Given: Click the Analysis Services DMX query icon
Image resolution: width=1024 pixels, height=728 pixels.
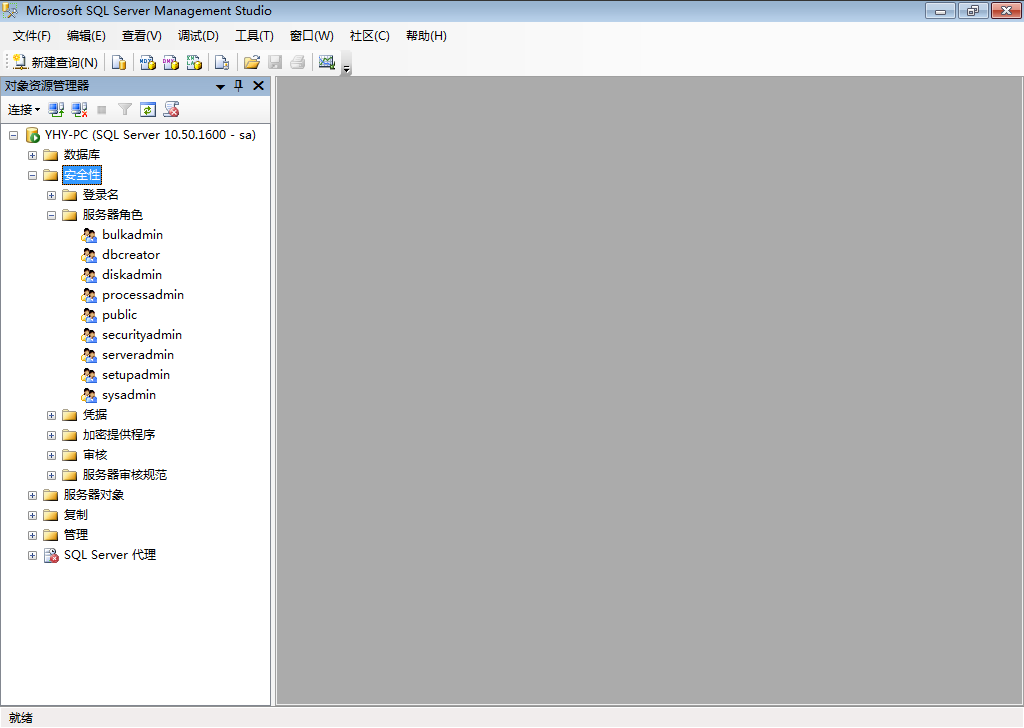Looking at the screenshot, I should (x=170, y=62).
